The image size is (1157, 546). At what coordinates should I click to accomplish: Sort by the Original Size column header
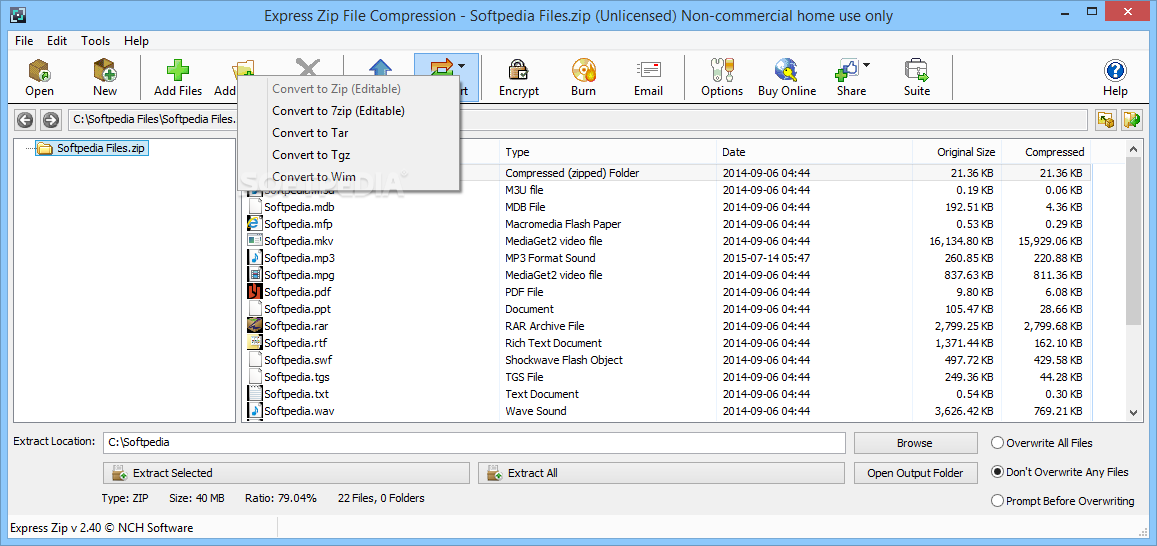(x=957, y=152)
